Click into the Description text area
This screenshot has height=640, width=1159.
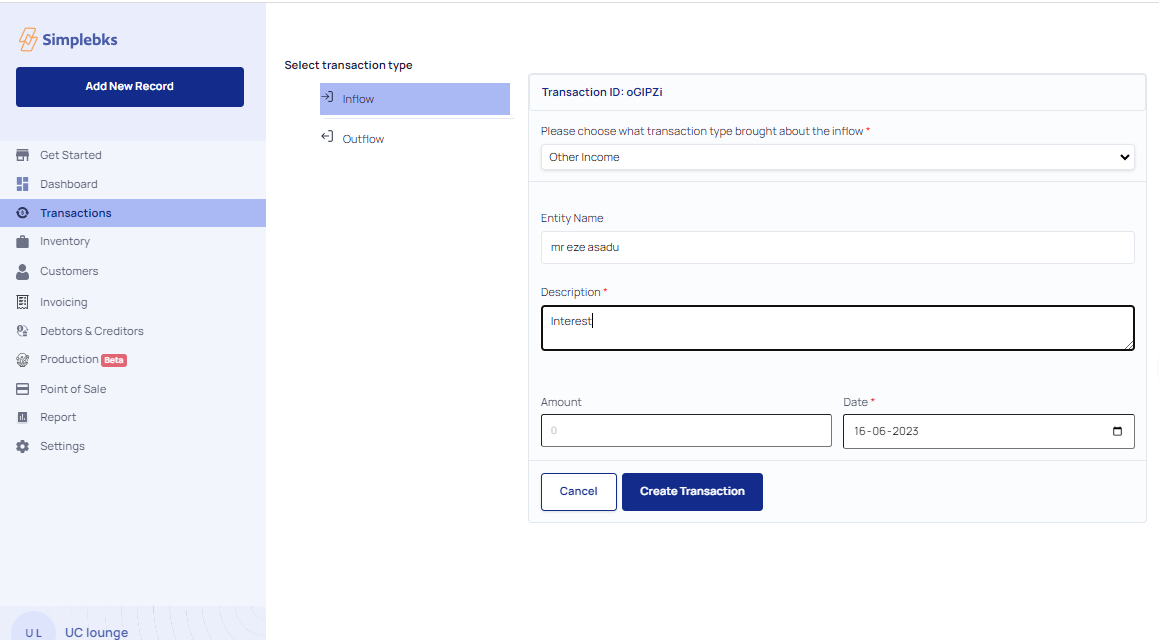[x=837, y=328]
